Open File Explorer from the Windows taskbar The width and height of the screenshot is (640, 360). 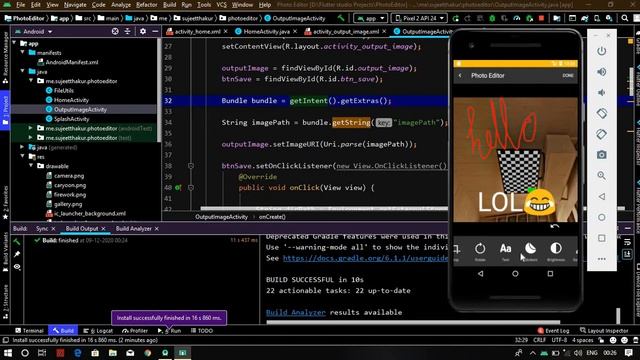click(x=113, y=353)
